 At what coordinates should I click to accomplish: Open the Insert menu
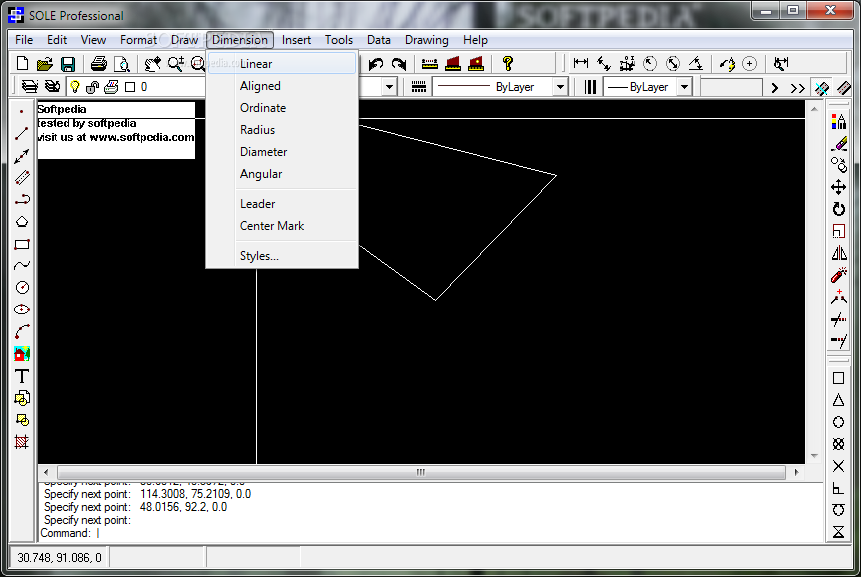pos(297,40)
